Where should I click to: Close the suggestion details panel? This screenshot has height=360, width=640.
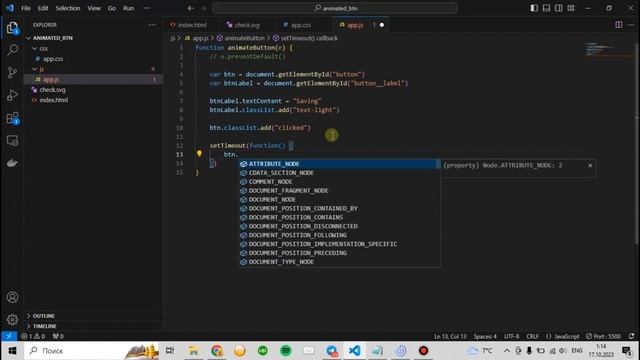point(590,165)
